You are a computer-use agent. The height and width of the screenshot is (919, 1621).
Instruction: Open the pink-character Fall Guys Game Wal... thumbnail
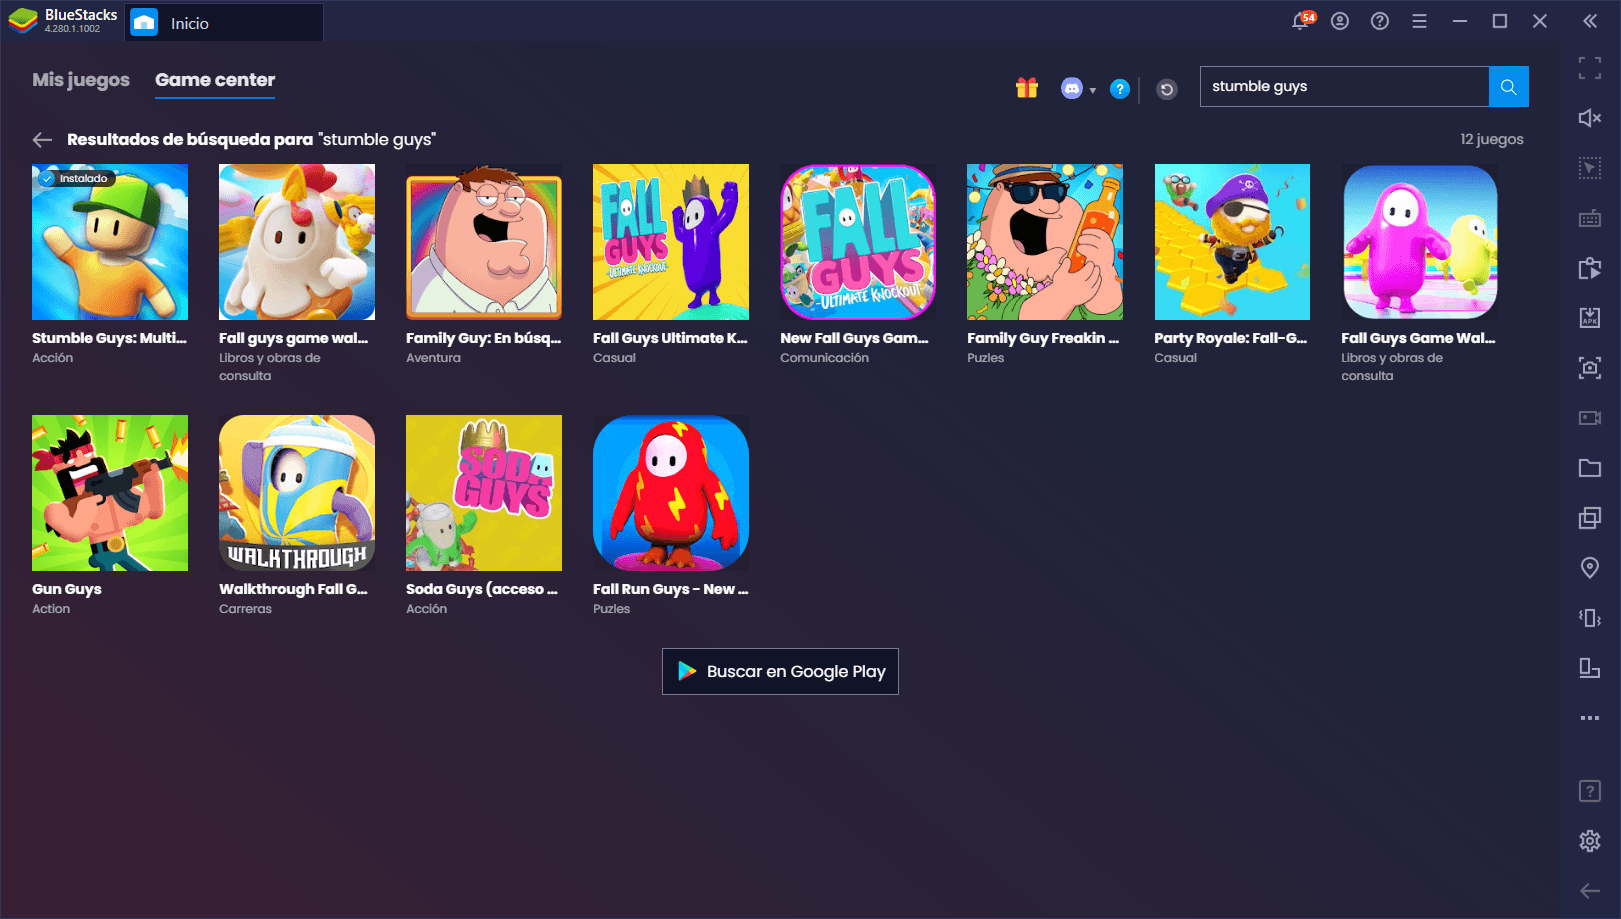click(x=1419, y=242)
